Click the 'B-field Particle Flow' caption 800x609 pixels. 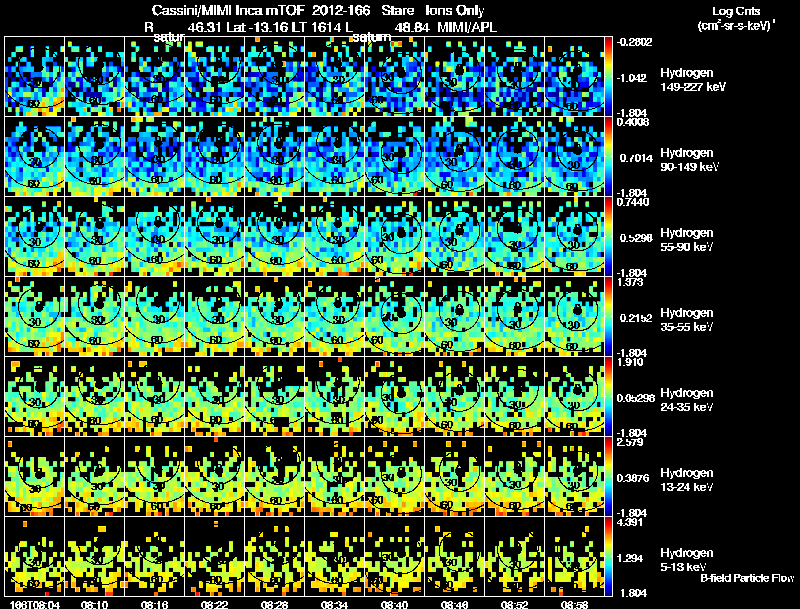747,578
